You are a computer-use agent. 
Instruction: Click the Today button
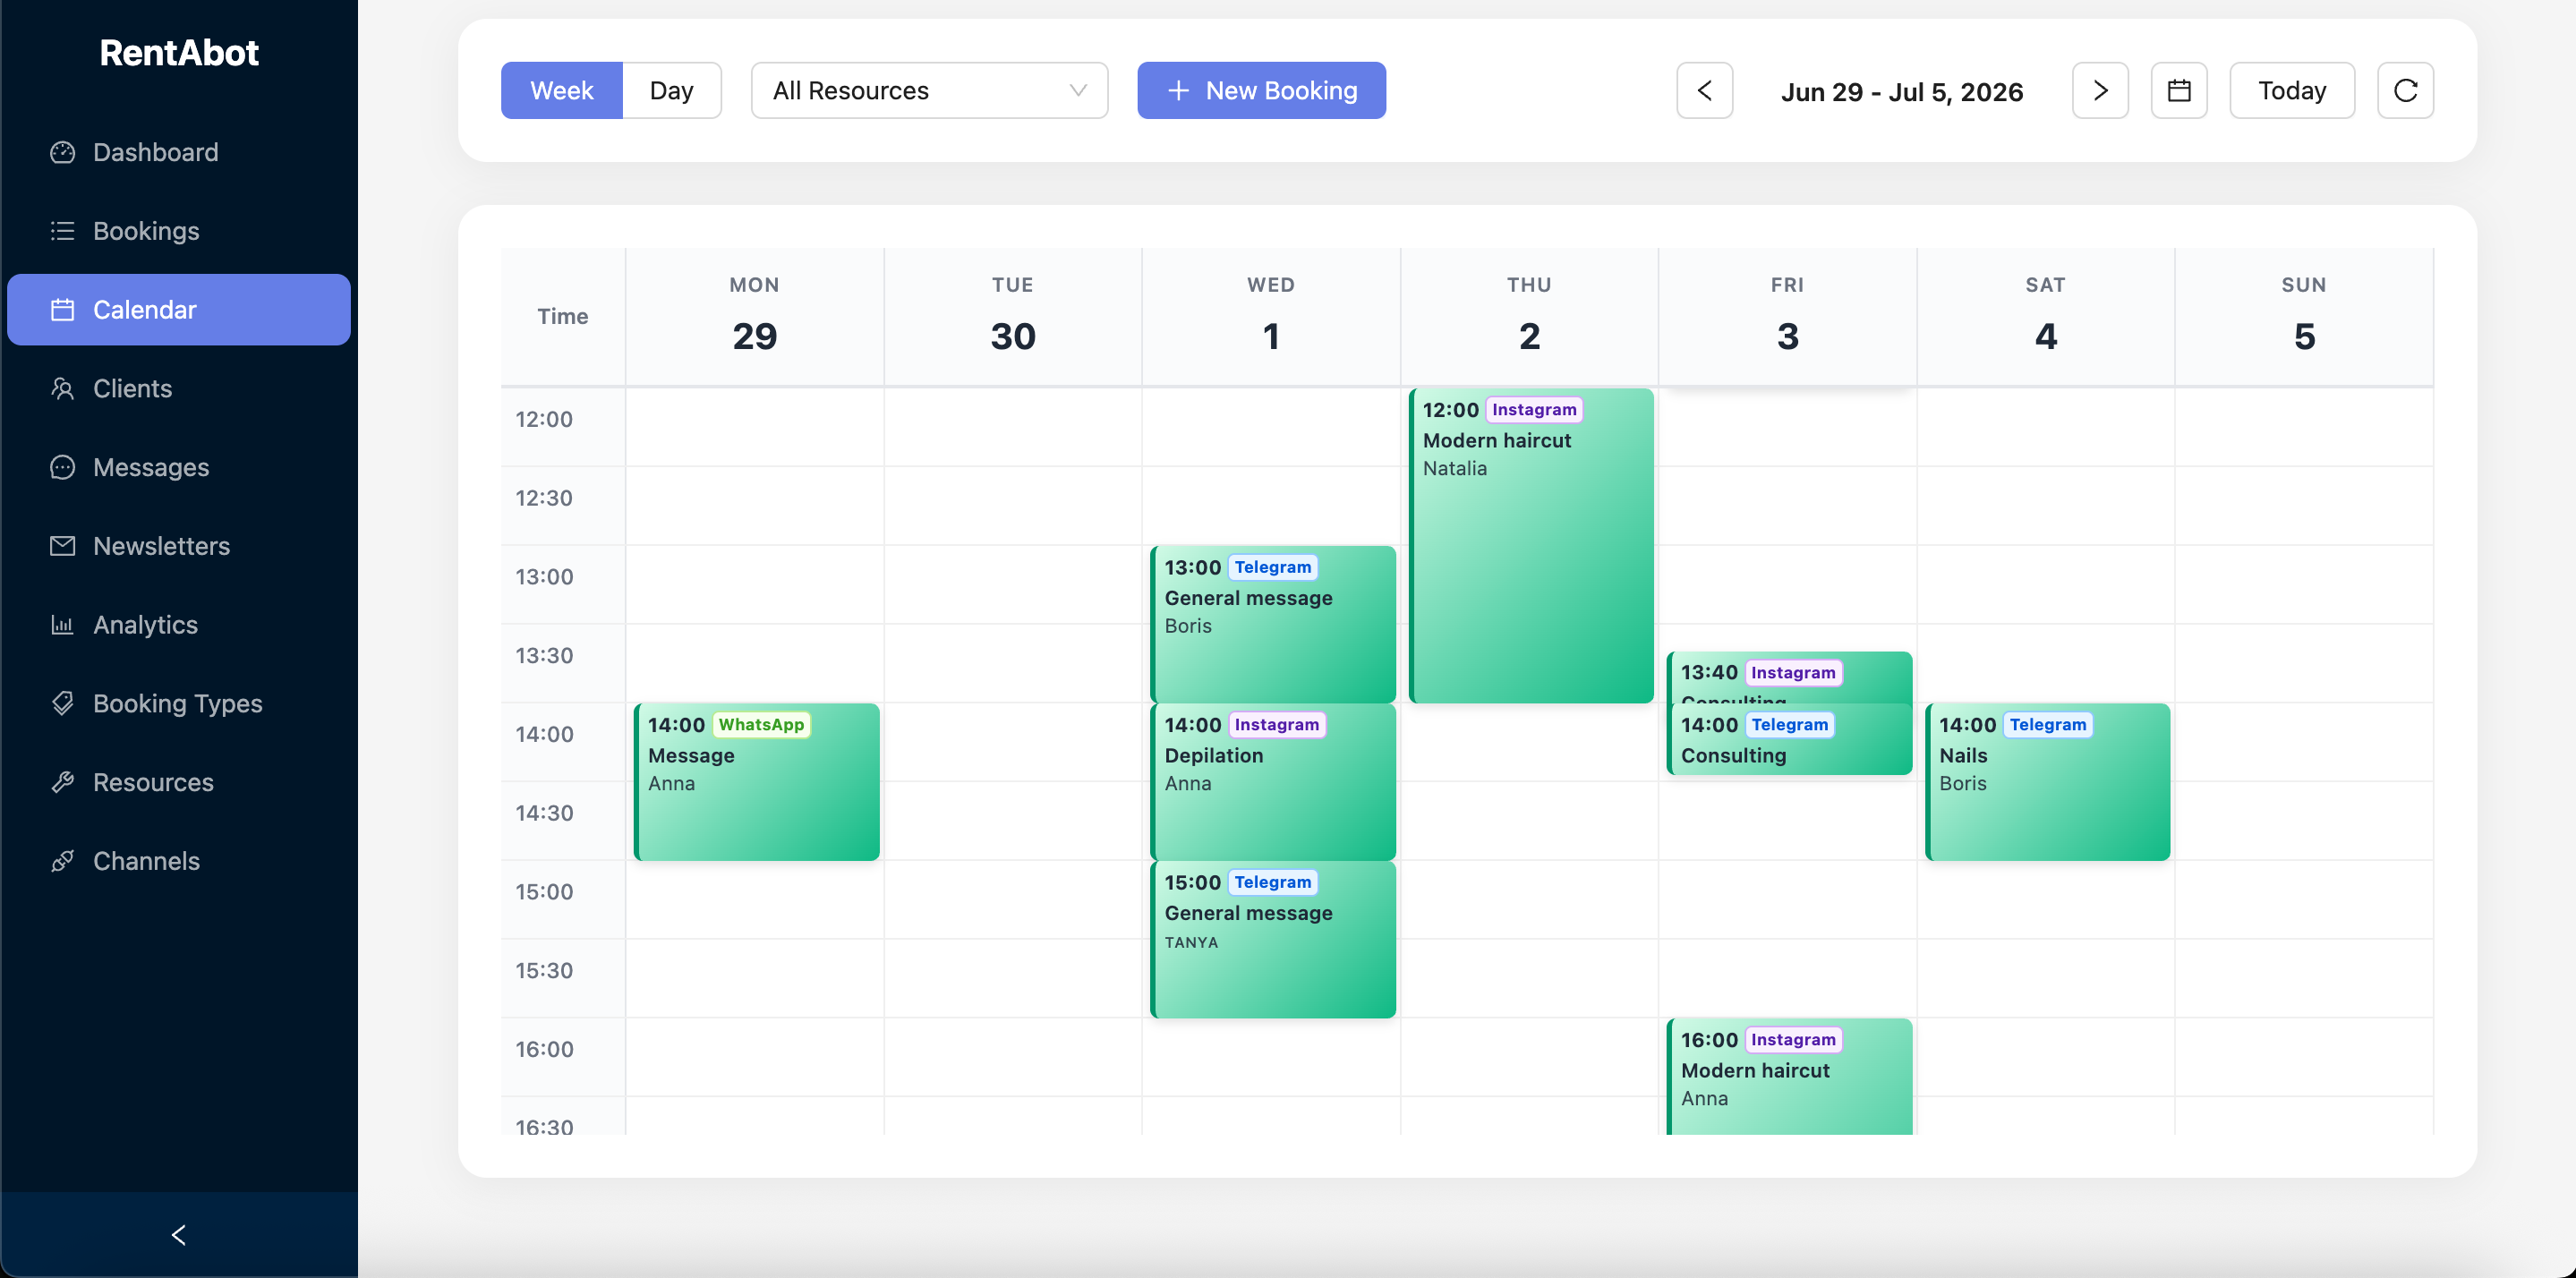coord(2291,91)
